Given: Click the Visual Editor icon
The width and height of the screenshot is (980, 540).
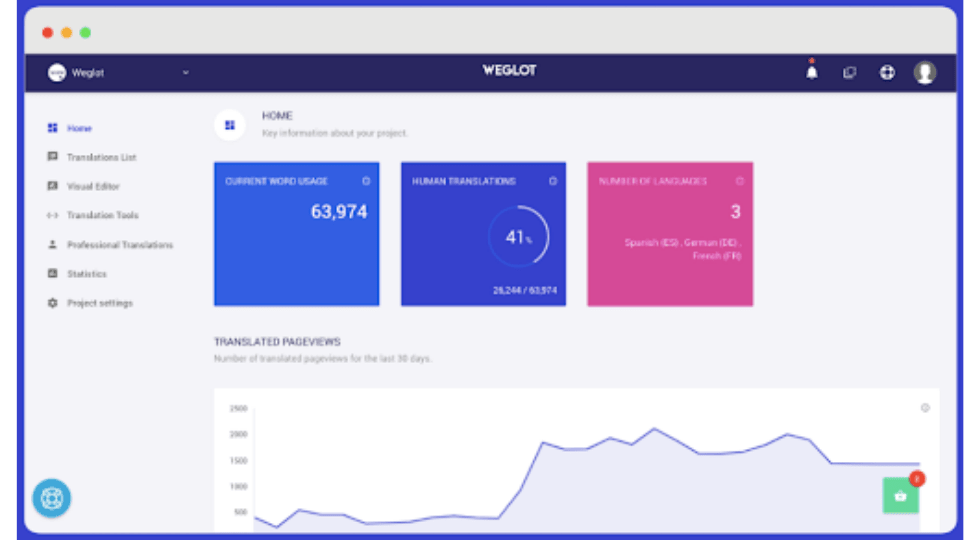Looking at the screenshot, I should [x=52, y=186].
